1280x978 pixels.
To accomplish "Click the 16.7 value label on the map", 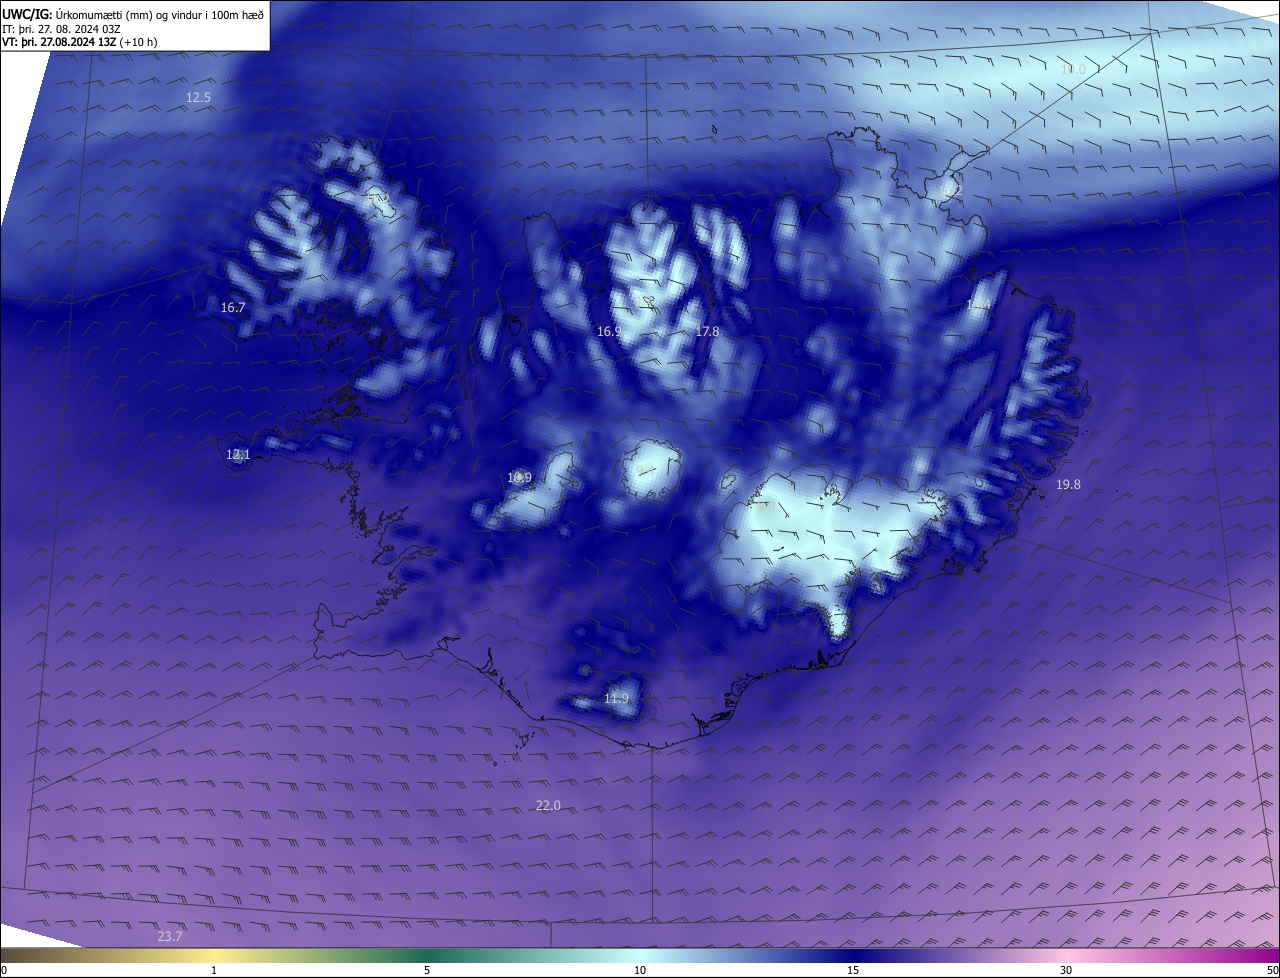I will [233, 308].
